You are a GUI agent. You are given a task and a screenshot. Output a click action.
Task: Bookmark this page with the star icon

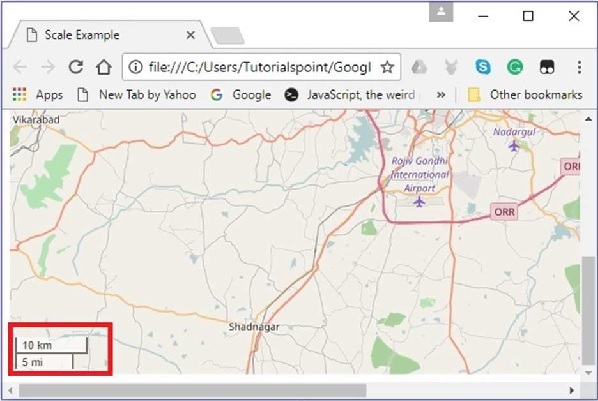pos(387,67)
